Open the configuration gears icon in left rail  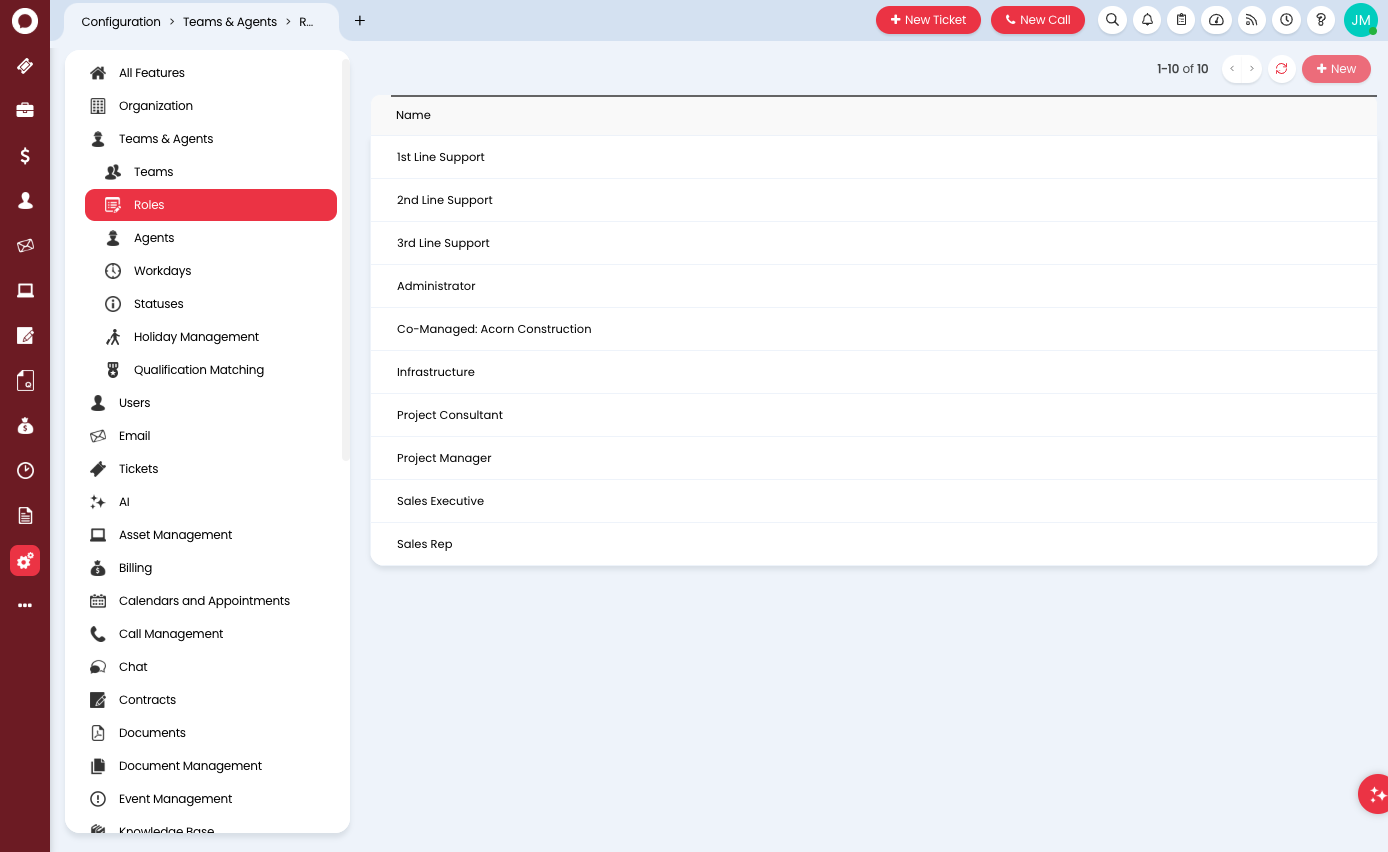pos(25,561)
